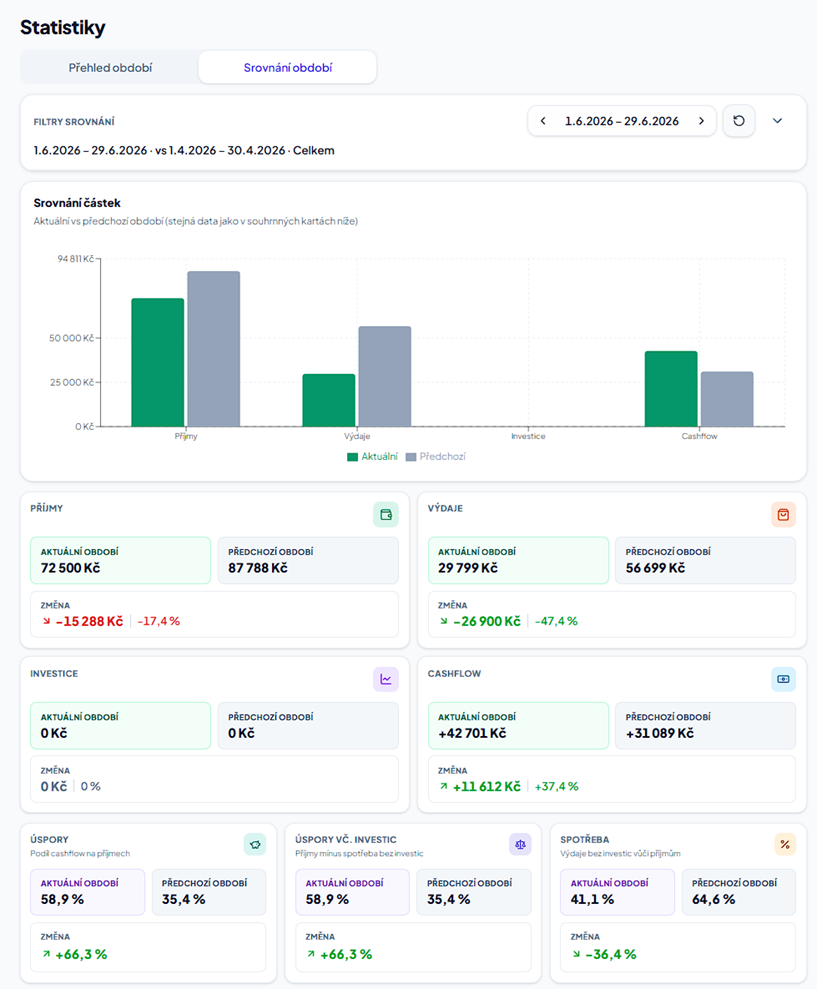Switch to the Přehled období tab
This screenshot has height=989, width=817.
pos(110,67)
